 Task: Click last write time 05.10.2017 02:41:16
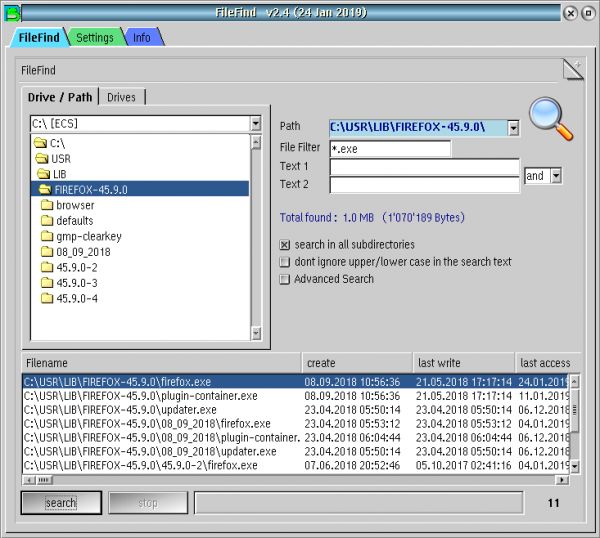tap(464, 465)
